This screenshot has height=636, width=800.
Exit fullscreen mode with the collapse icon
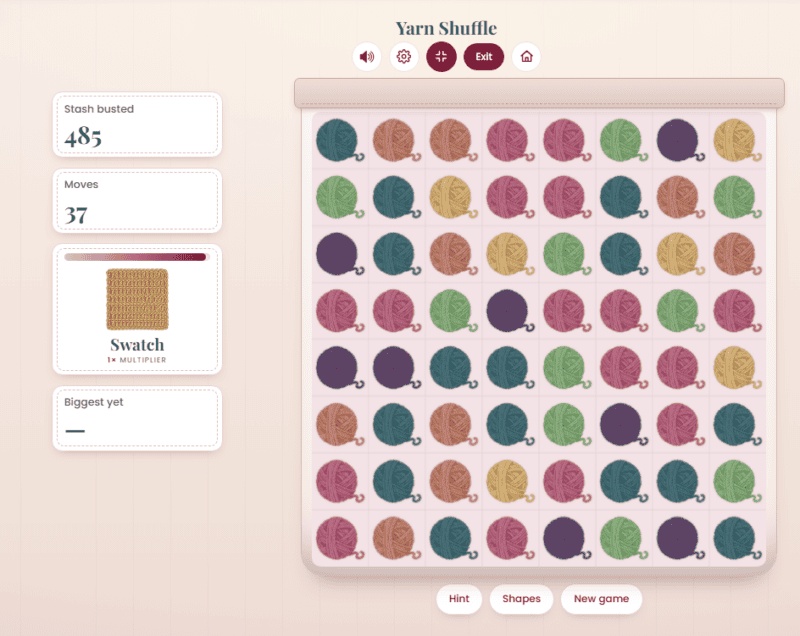click(x=441, y=57)
